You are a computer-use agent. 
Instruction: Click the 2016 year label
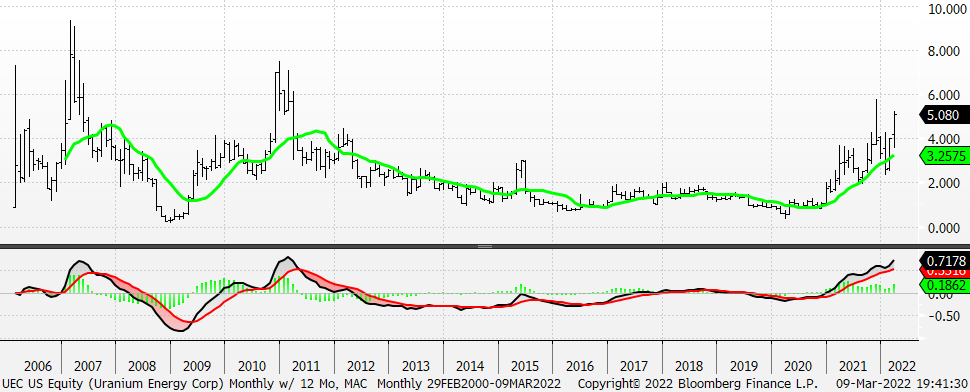coord(580,365)
